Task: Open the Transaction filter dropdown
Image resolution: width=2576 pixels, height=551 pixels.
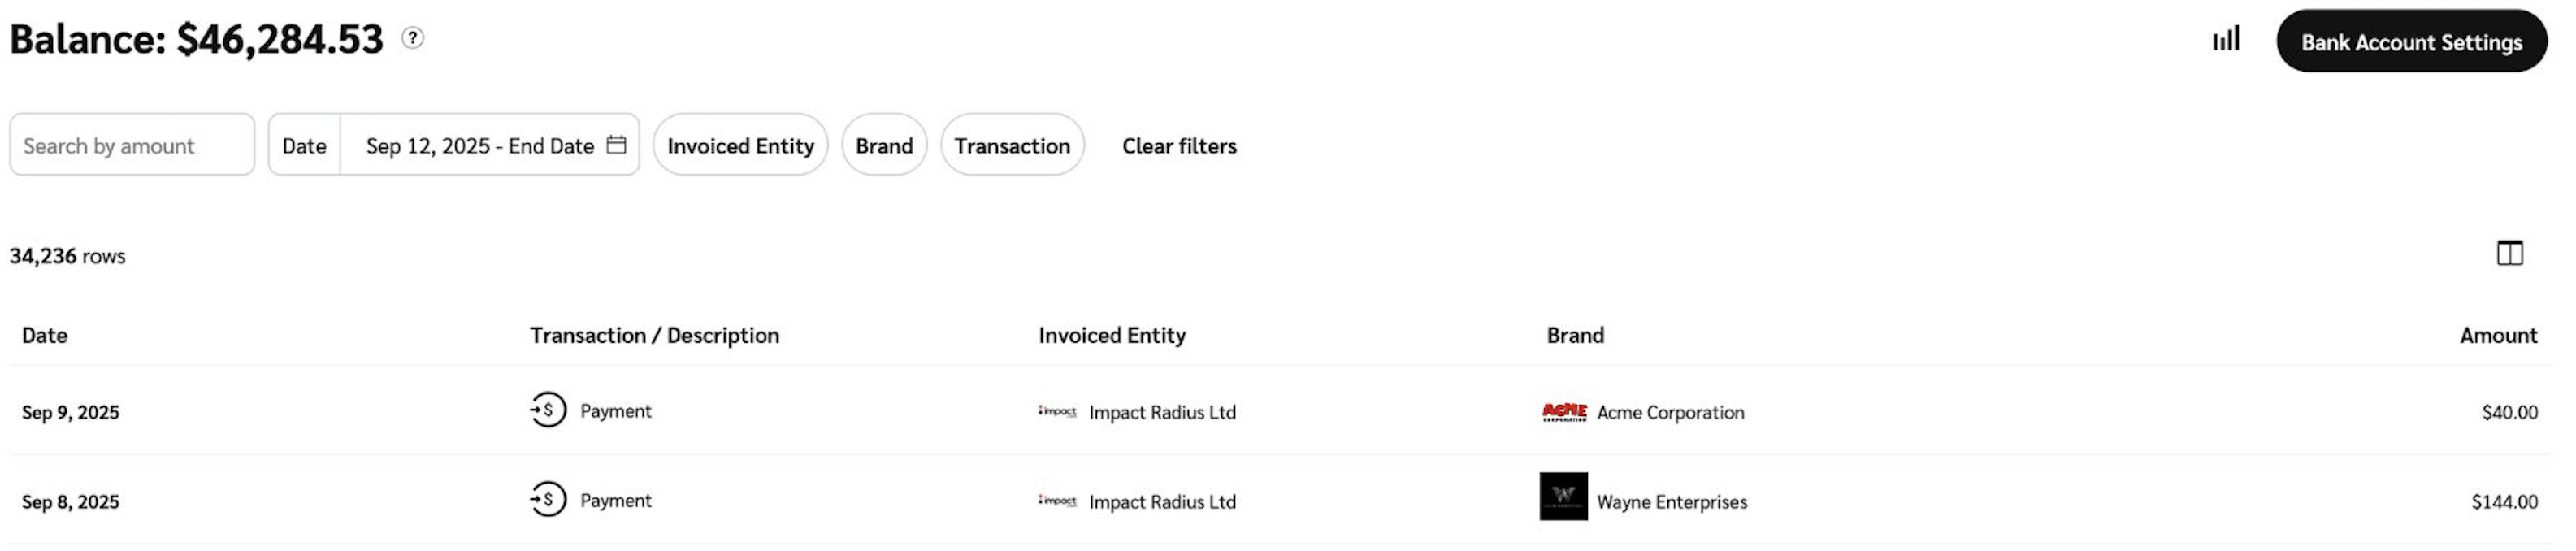Action: 1012,146
